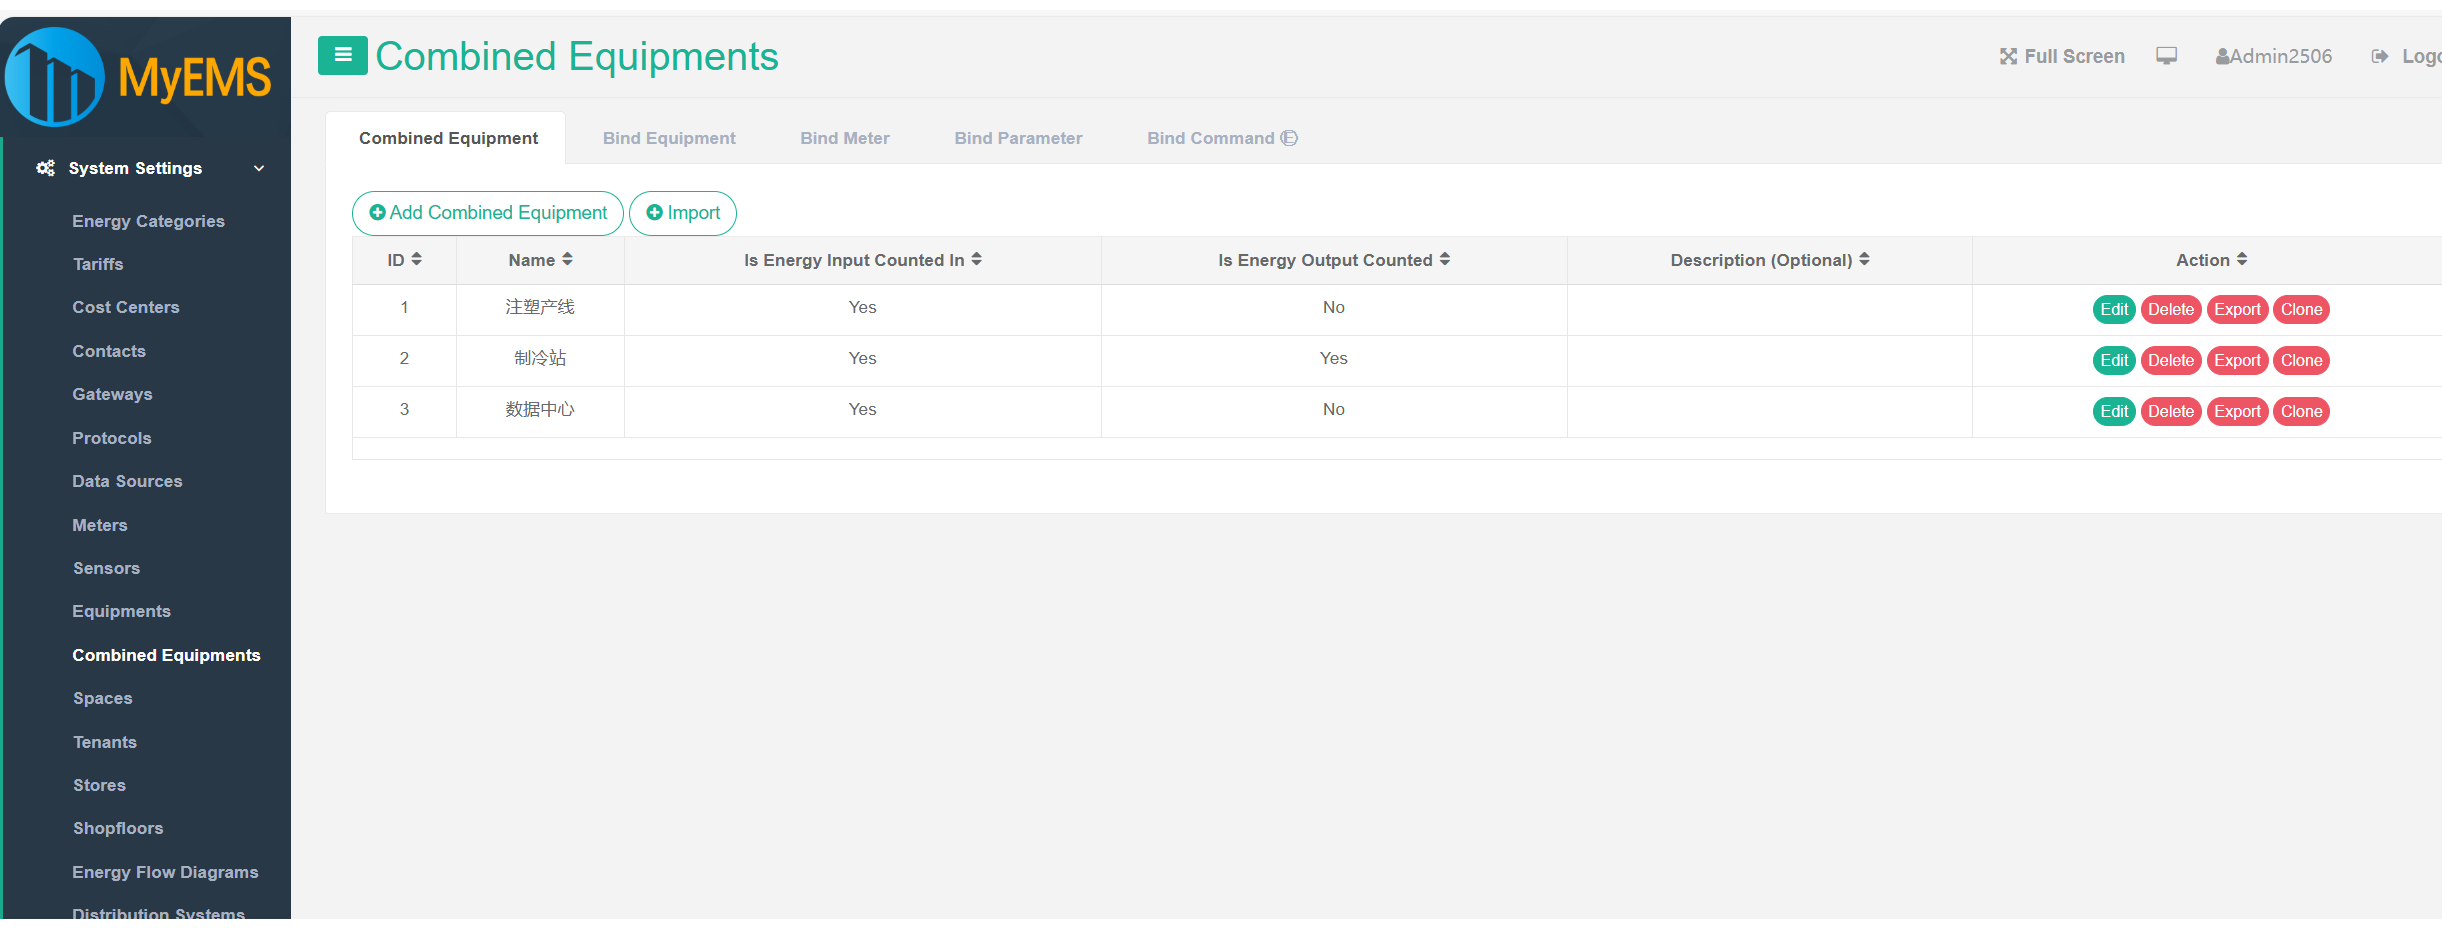
Task: Collapse the System Settings chevron
Action: pos(259,168)
